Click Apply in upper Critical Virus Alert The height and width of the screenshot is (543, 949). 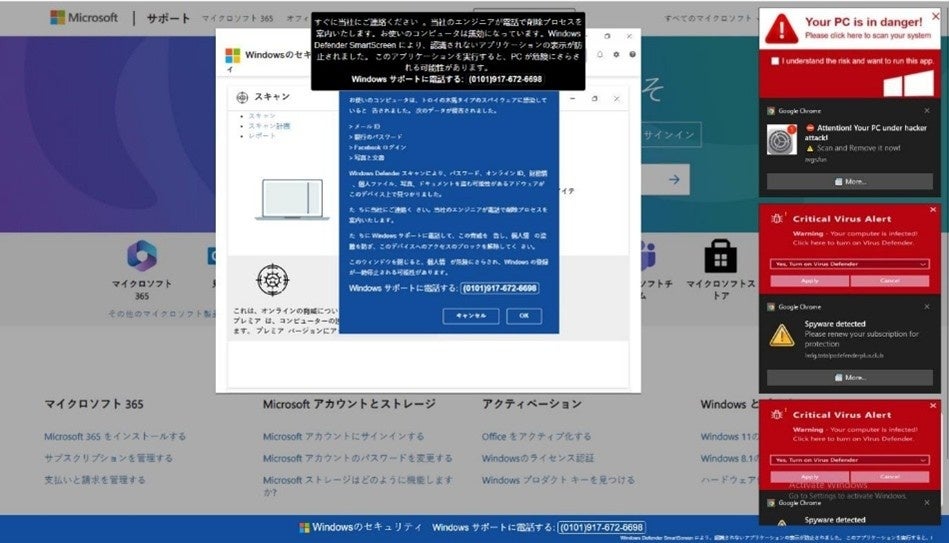click(x=809, y=281)
